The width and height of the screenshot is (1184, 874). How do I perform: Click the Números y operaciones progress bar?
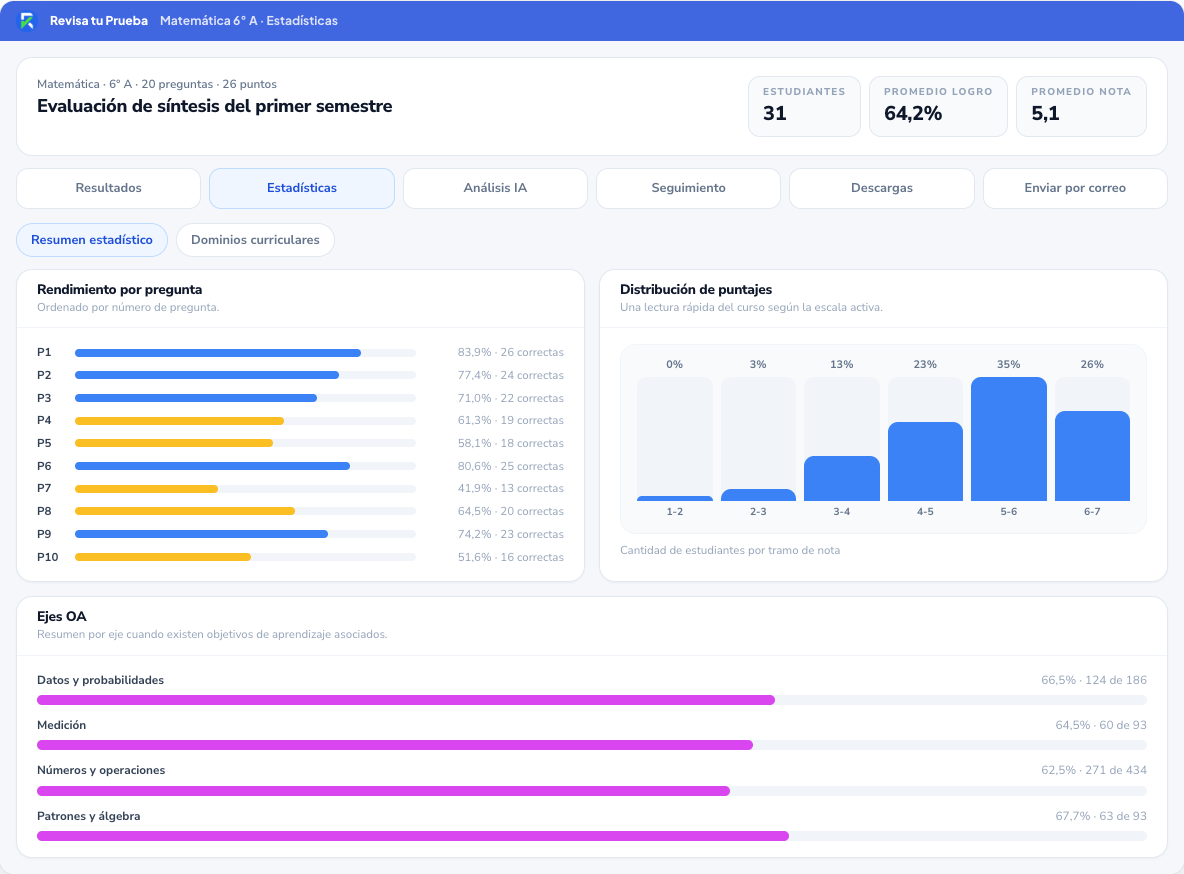(x=592, y=791)
